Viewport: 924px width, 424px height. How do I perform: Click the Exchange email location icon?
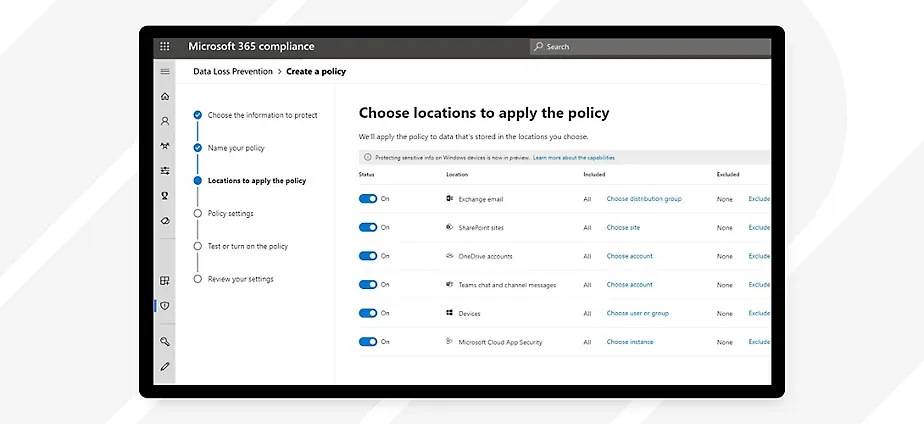[x=450, y=199]
